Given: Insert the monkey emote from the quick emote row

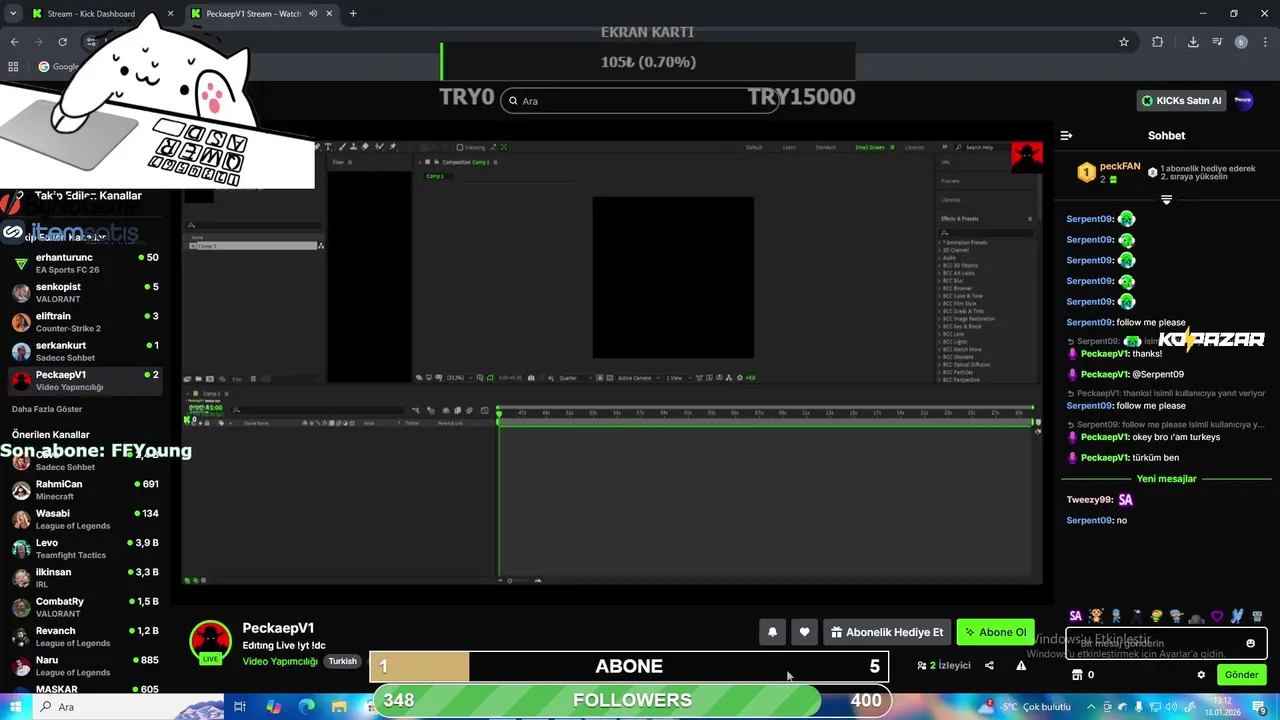Looking at the screenshot, I should [x=1096, y=616].
